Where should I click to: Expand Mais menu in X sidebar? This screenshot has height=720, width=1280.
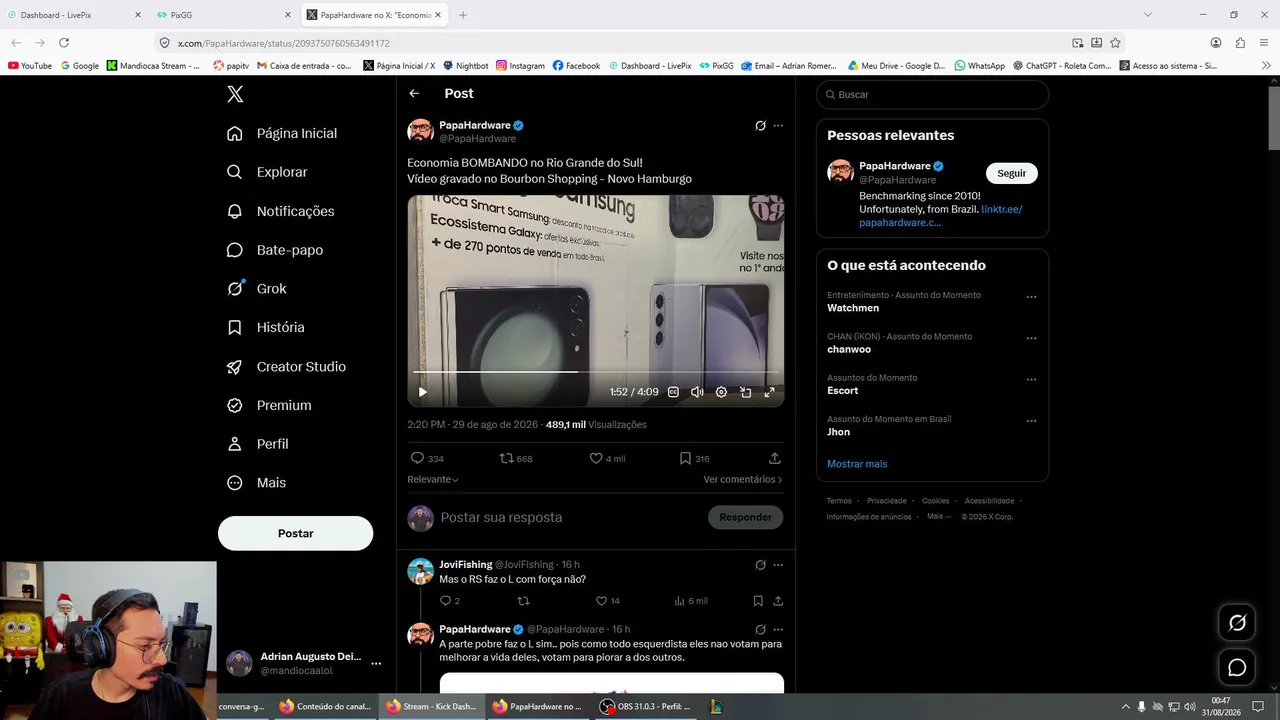tap(257, 483)
